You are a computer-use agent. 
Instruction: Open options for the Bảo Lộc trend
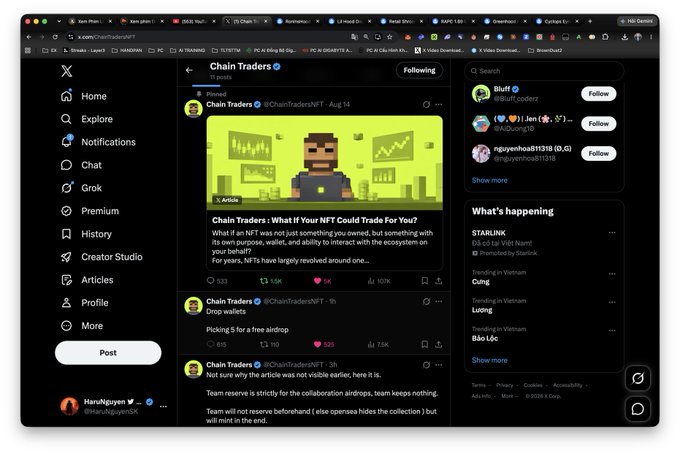click(612, 330)
